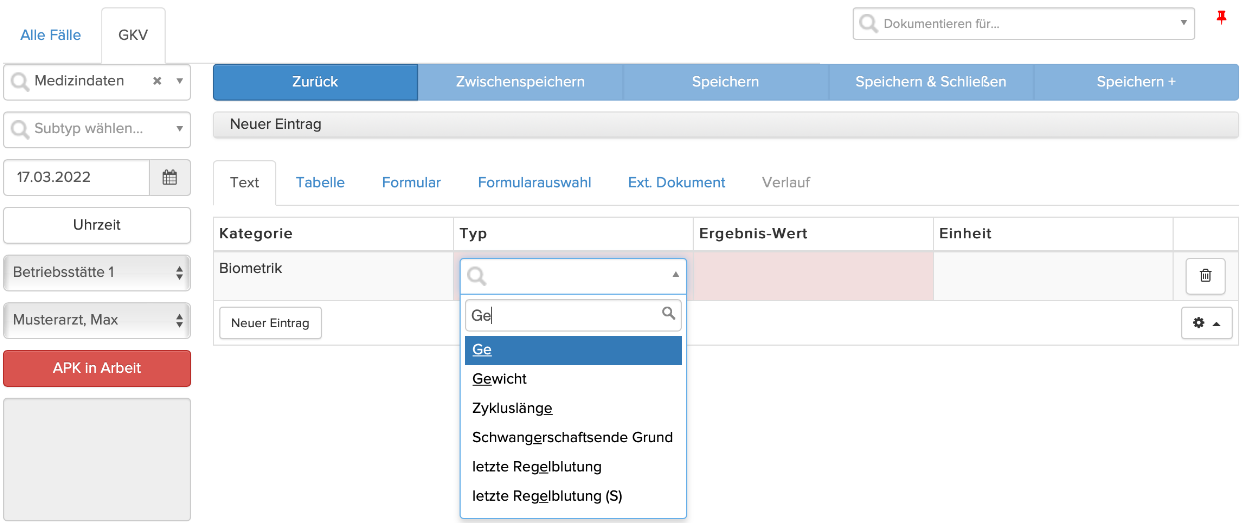
Task: Click Zwischenspeichern button
Action: [x=520, y=82]
